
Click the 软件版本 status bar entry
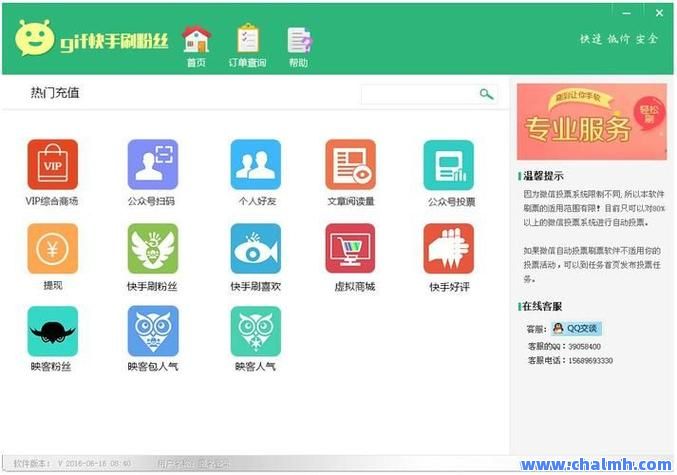coord(72,464)
